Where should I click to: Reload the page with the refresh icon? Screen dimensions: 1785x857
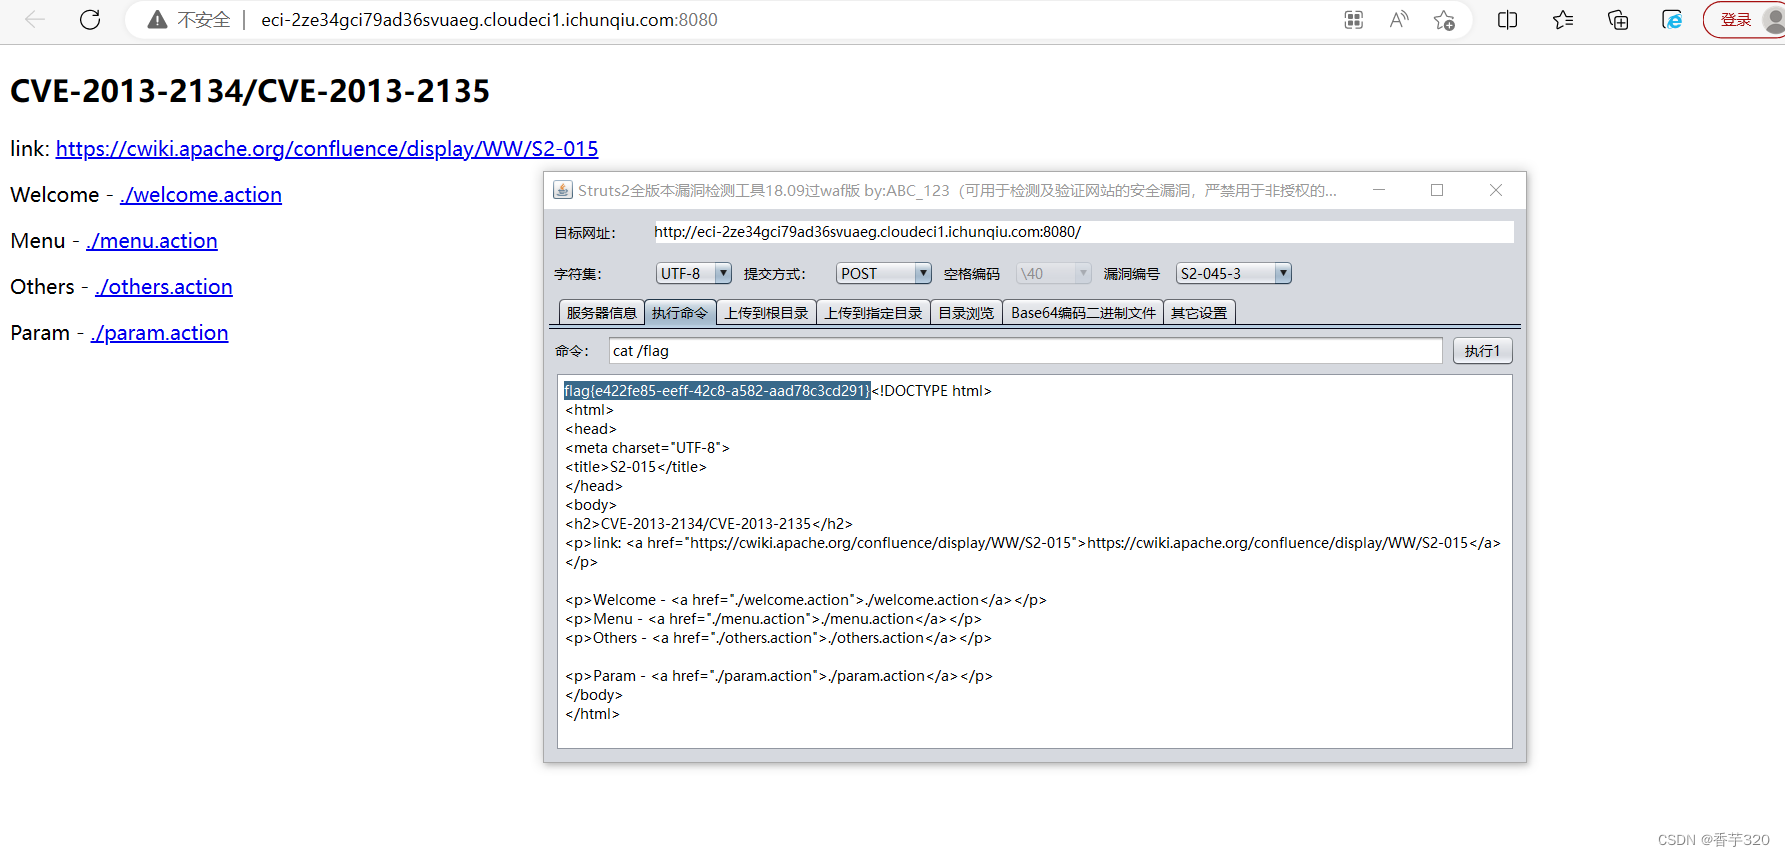(x=90, y=20)
